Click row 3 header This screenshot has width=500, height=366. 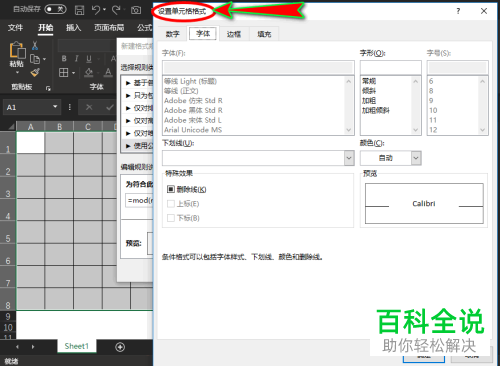[8, 187]
